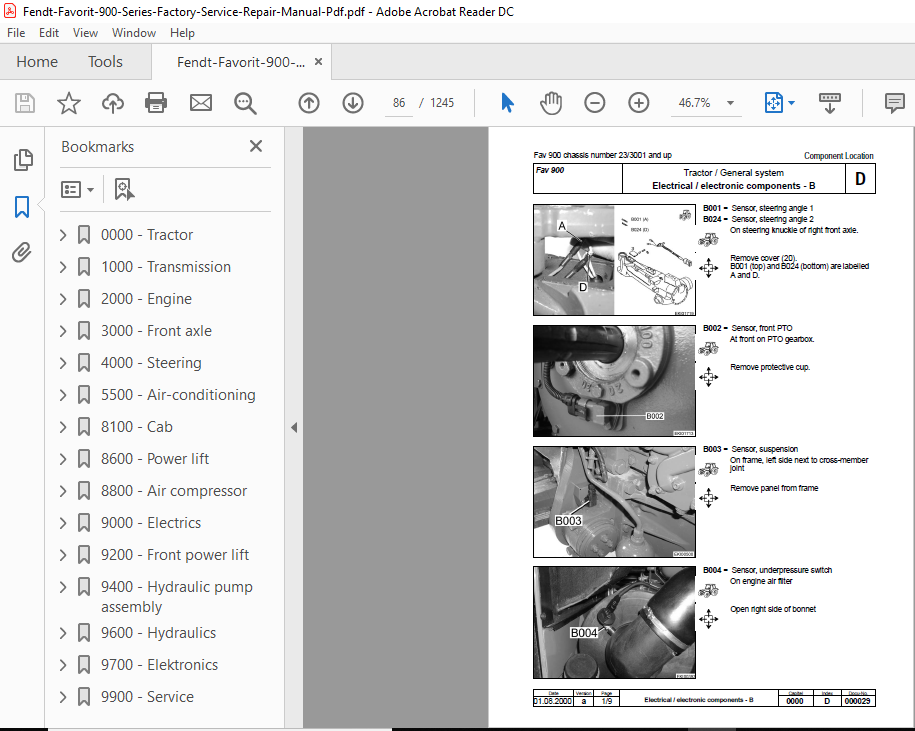Switch to the Tools tab
Viewport: 915px width, 731px height.
pos(105,62)
